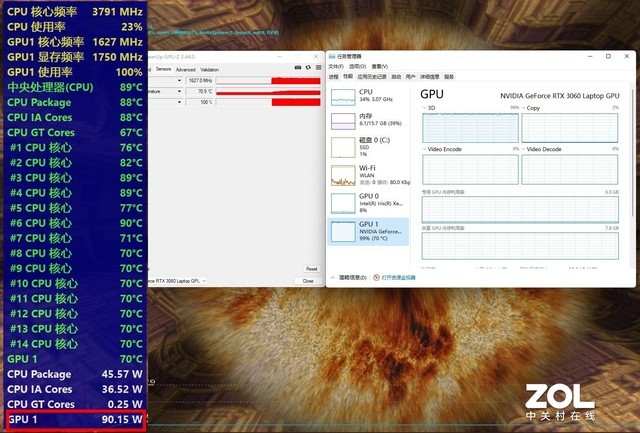Viewport: 640px width, 433px height.
Task: Open RTX 3060 Laptop GPU selector dropdown
Action: click(x=204, y=281)
